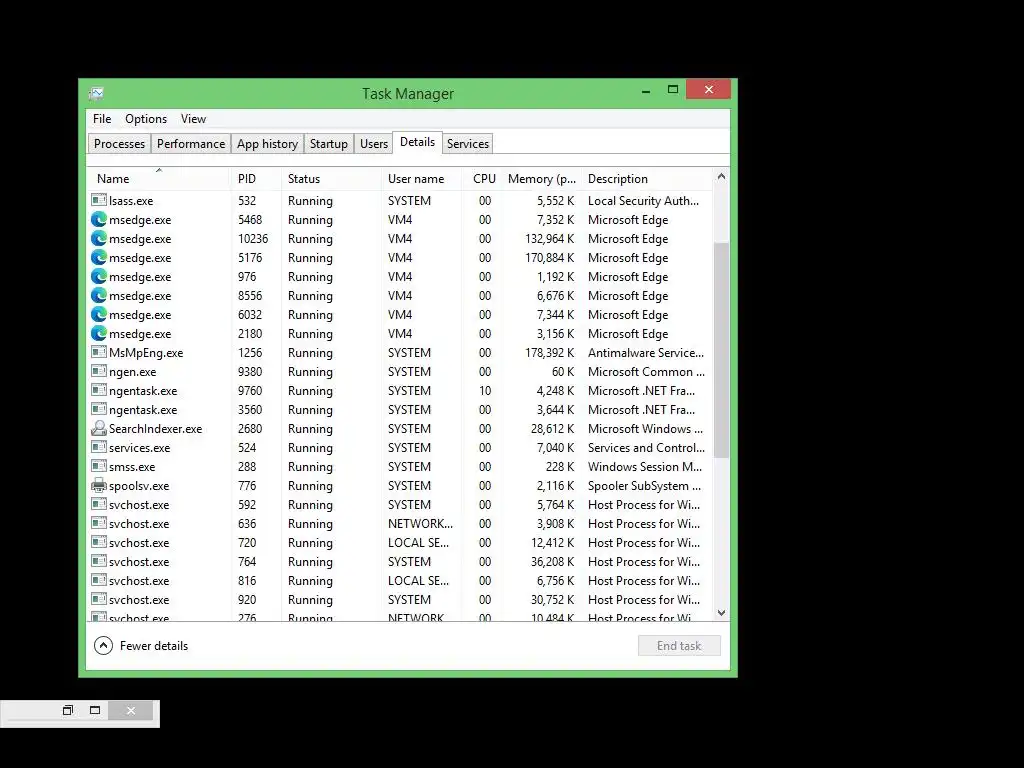Click icon of svchost.exe PID 636
Viewport: 1024px width, 768px height.
point(99,523)
